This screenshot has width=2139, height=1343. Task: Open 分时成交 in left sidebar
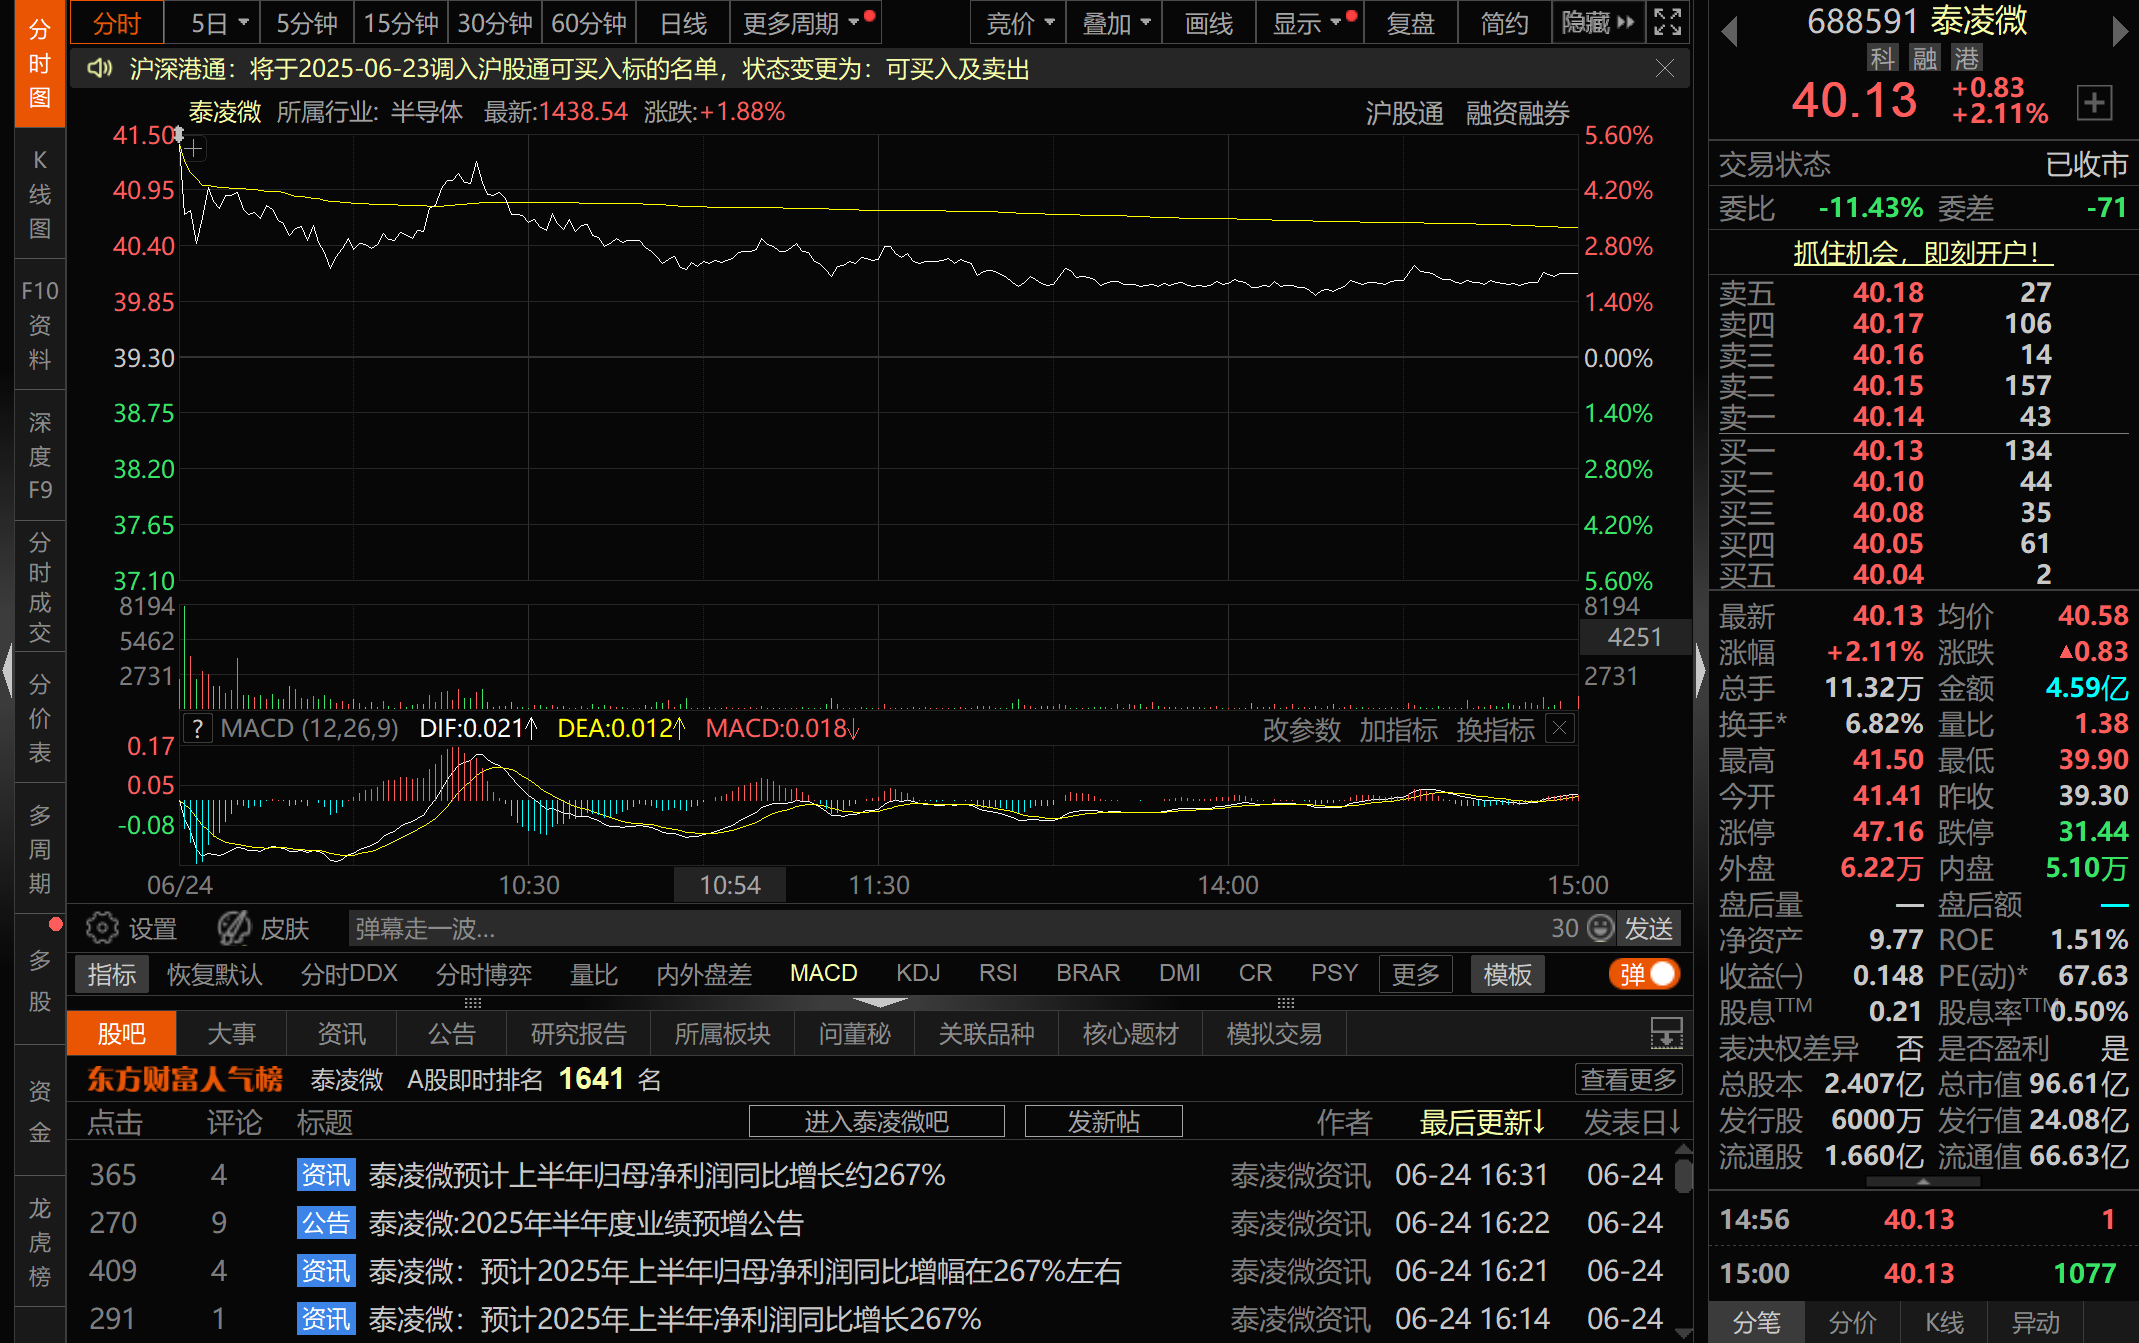[x=40, y=587]
